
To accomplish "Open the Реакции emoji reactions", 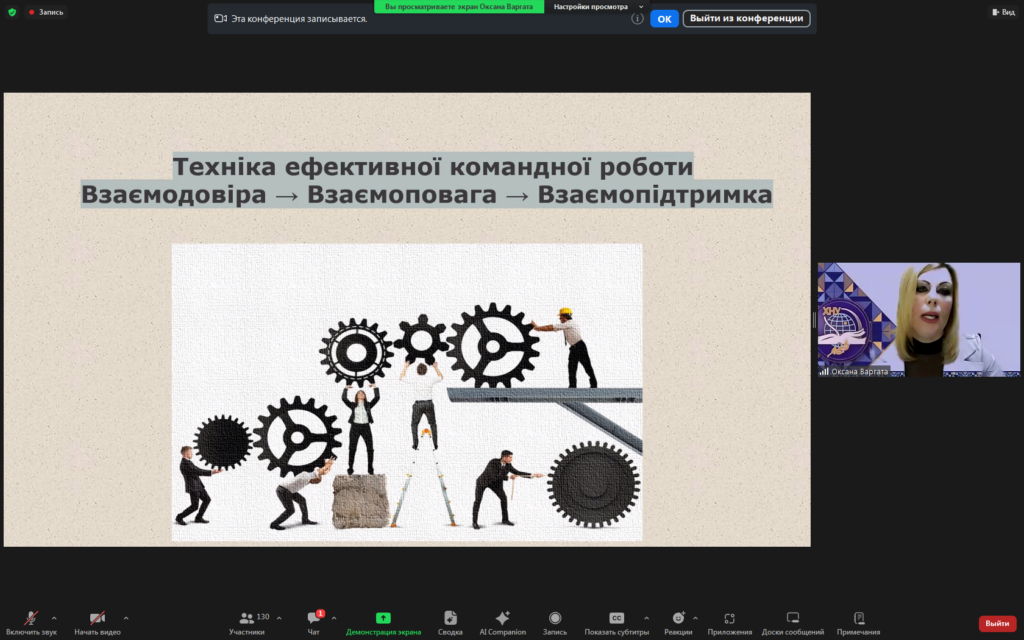I will tap(678, 619).
